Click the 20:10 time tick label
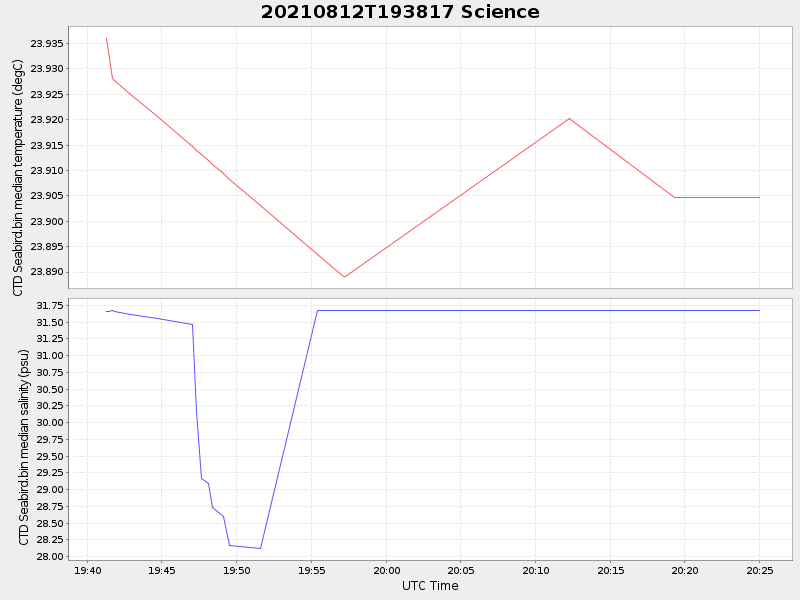800x600 pixels. pyautogui.click(x=536, y=570)
